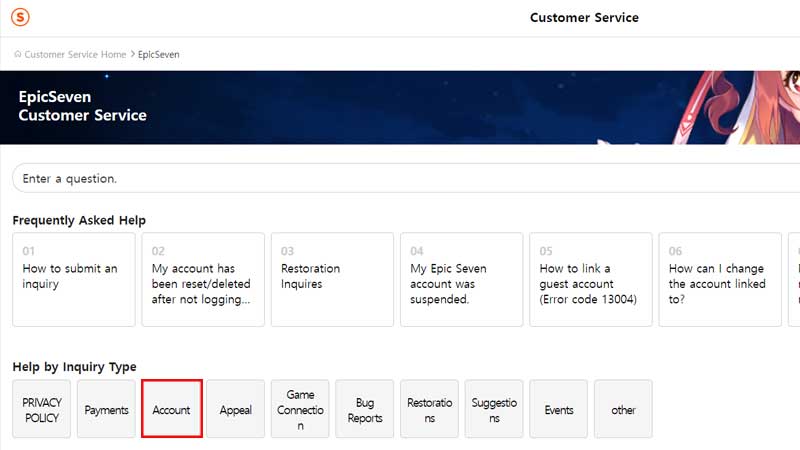Click the Customer Service header title

pos(584,18)
